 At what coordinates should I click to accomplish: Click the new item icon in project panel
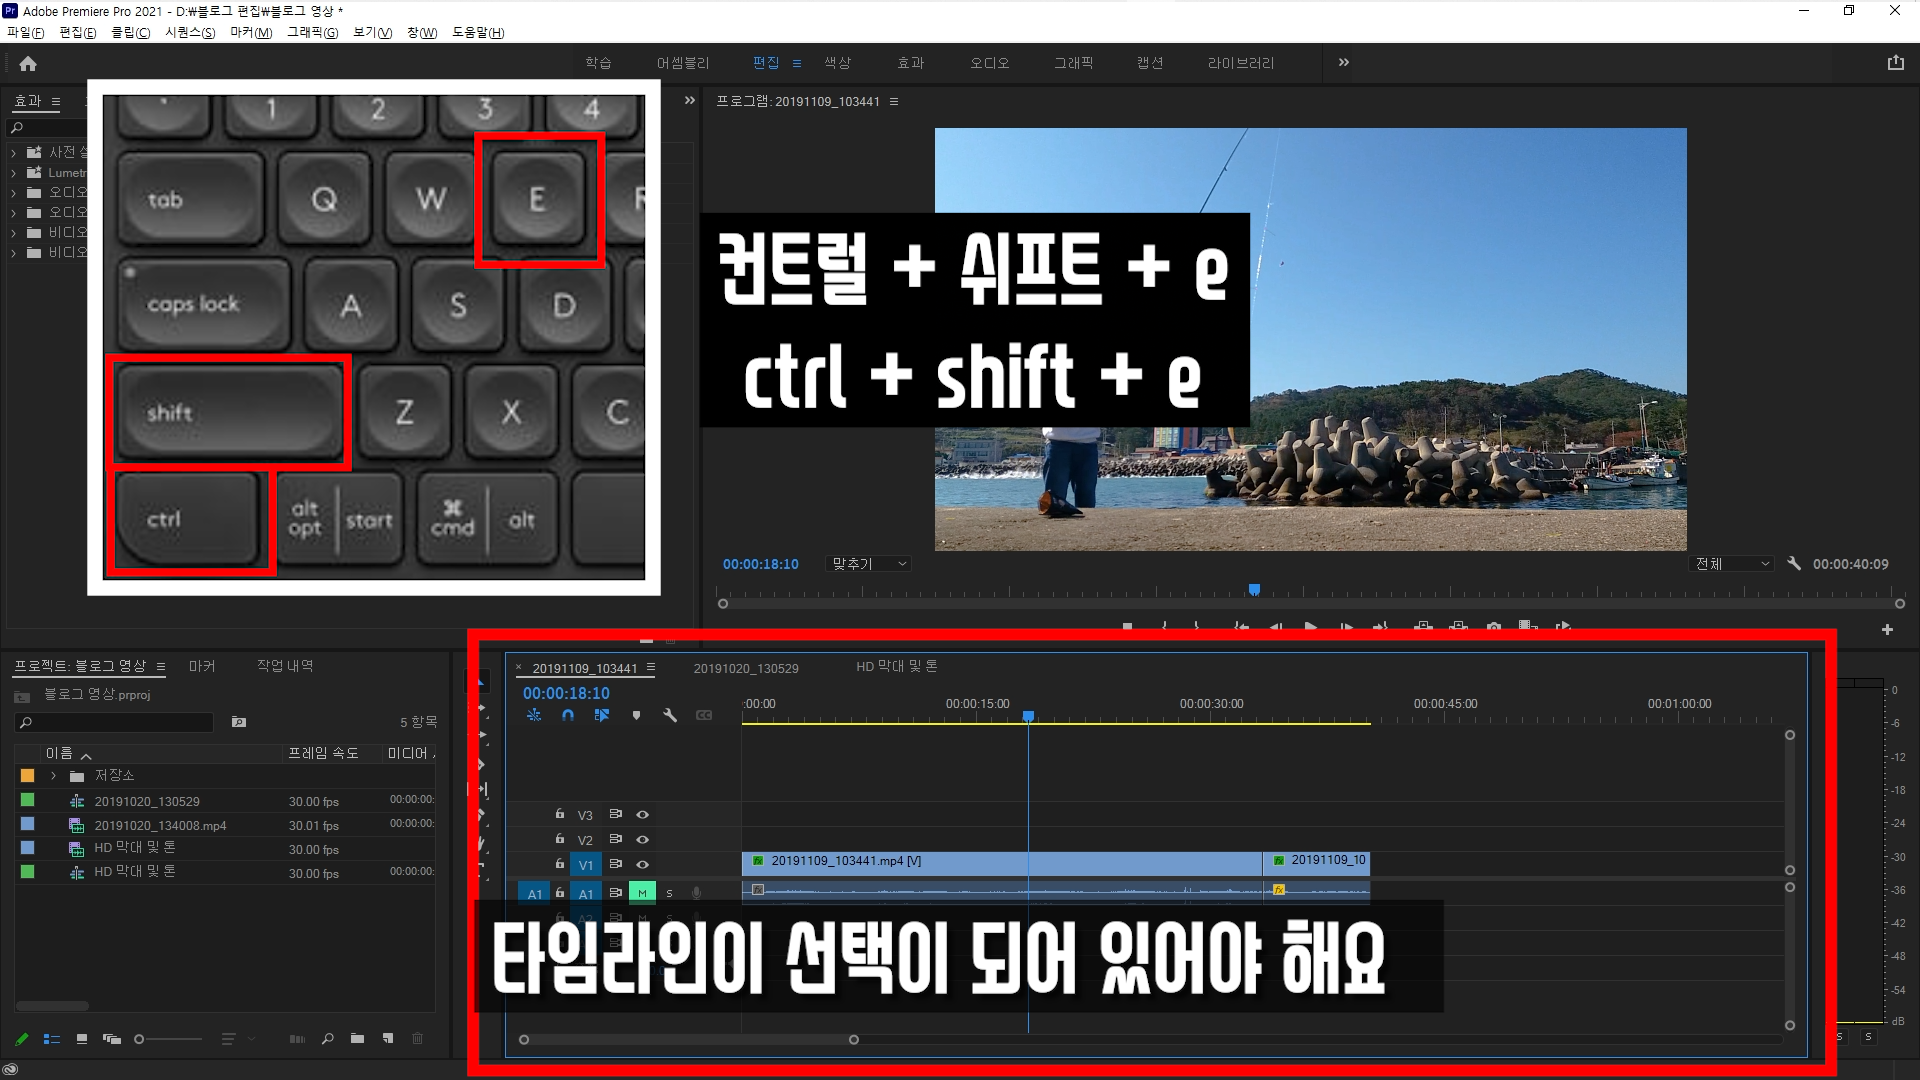click(388, 1039)
